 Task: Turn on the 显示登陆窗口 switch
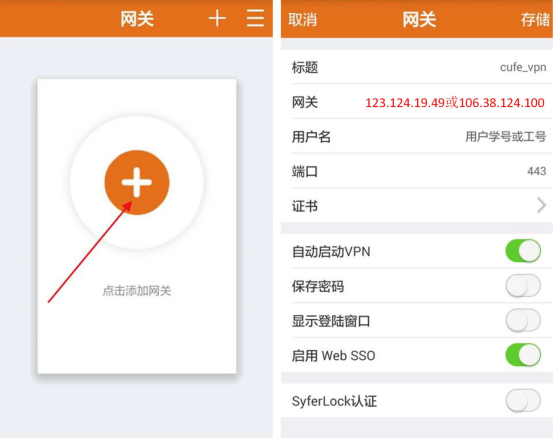click(523, 320)
